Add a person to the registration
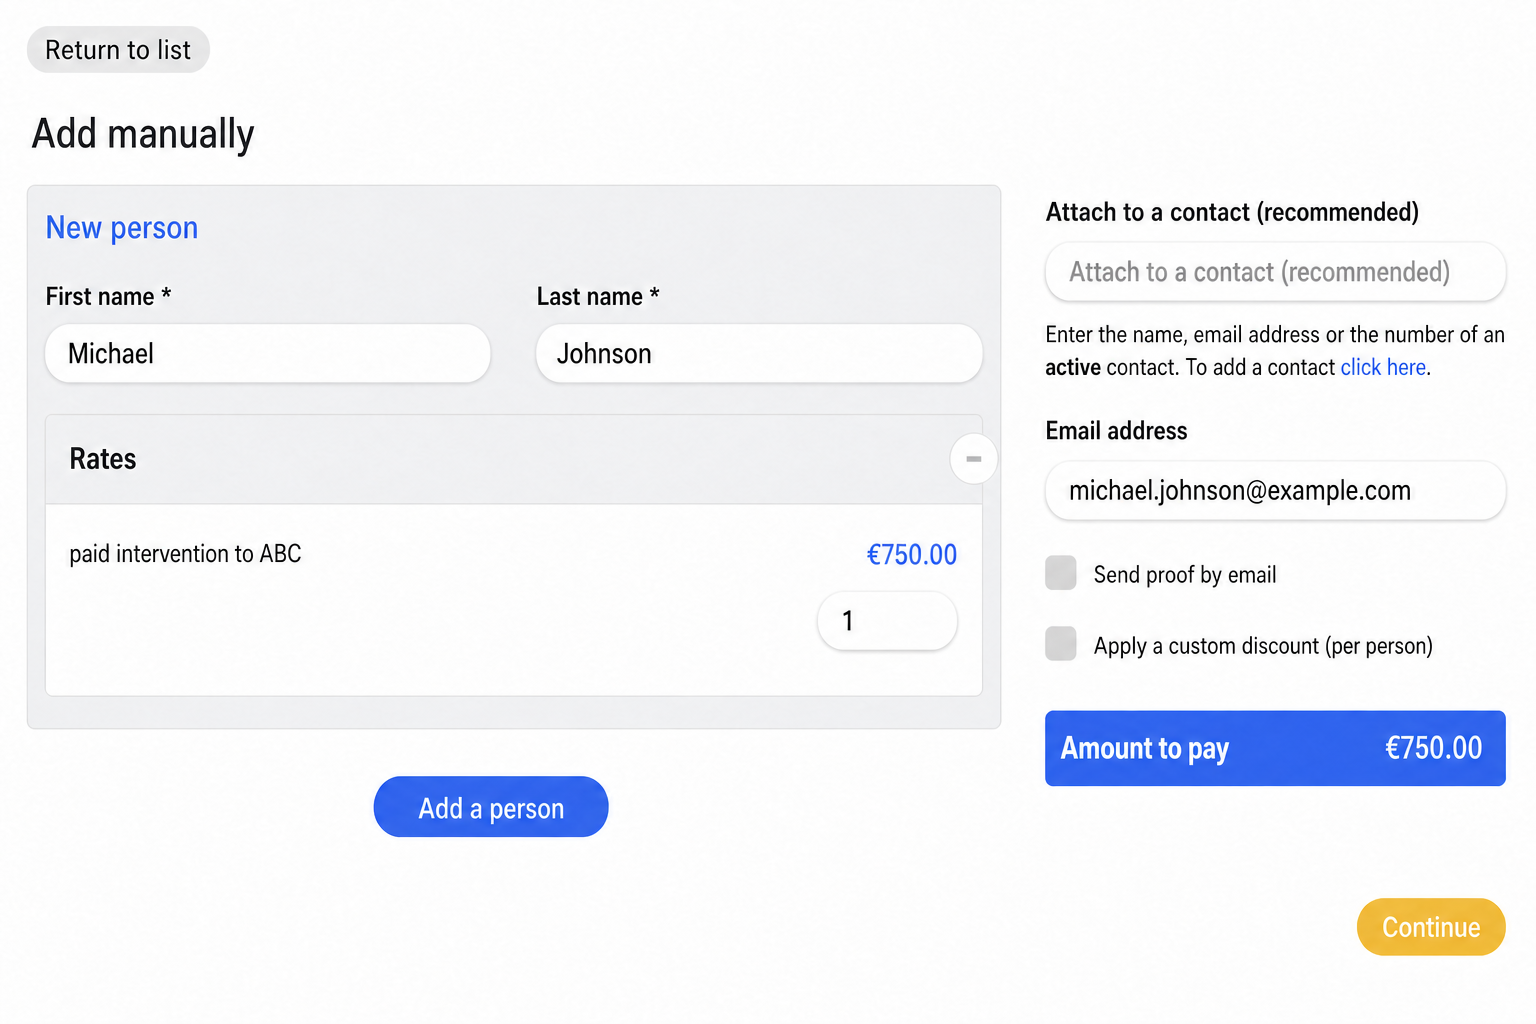 pyautogui.click(x=491, y=807)
